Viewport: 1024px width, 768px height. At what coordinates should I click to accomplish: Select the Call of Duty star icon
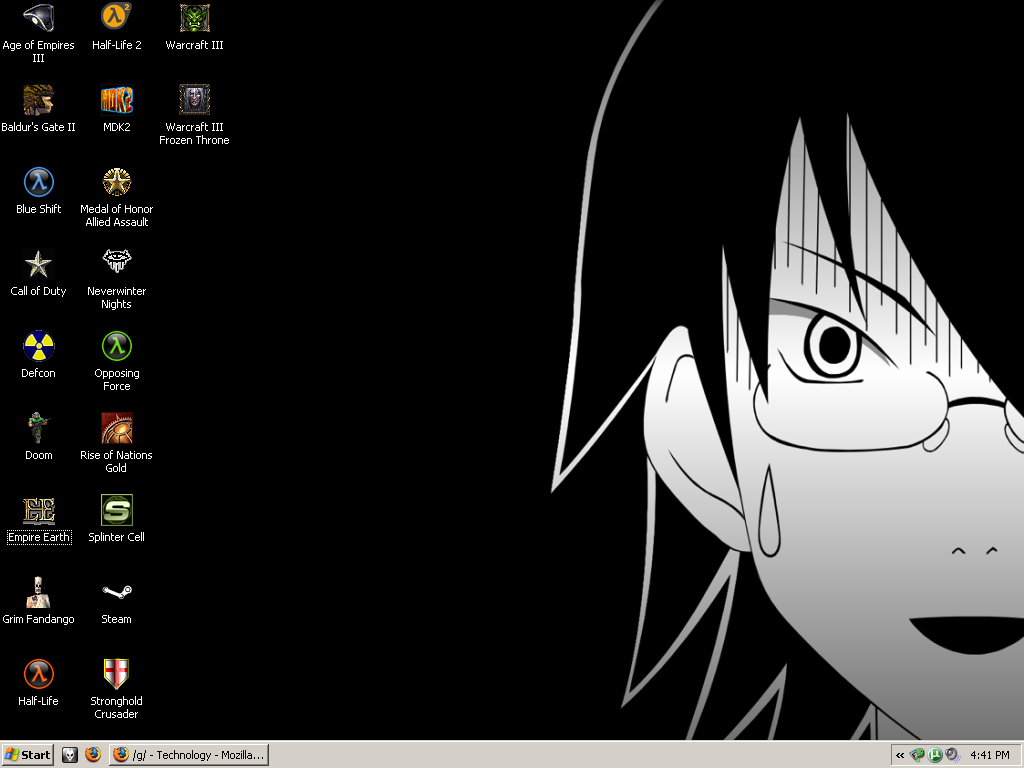point(39,264)
